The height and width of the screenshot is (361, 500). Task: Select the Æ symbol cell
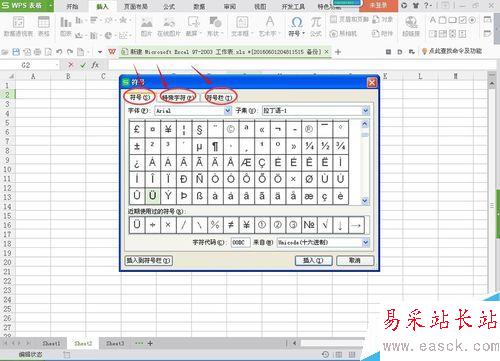tap(246, 162)
